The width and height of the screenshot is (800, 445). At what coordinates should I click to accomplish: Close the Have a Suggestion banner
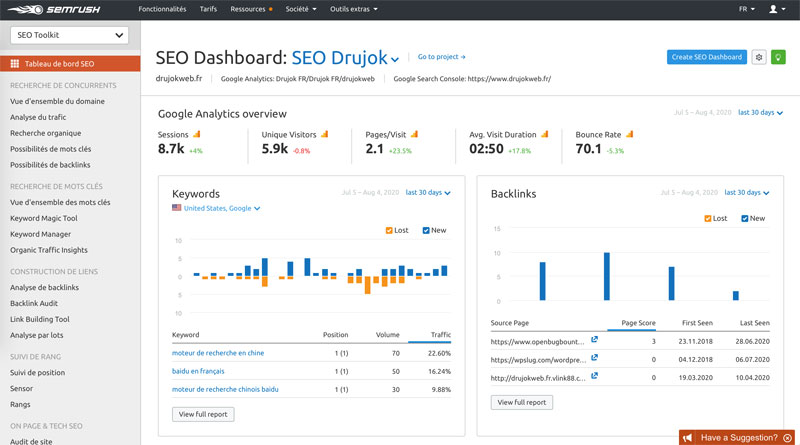(x=788, y=438)
